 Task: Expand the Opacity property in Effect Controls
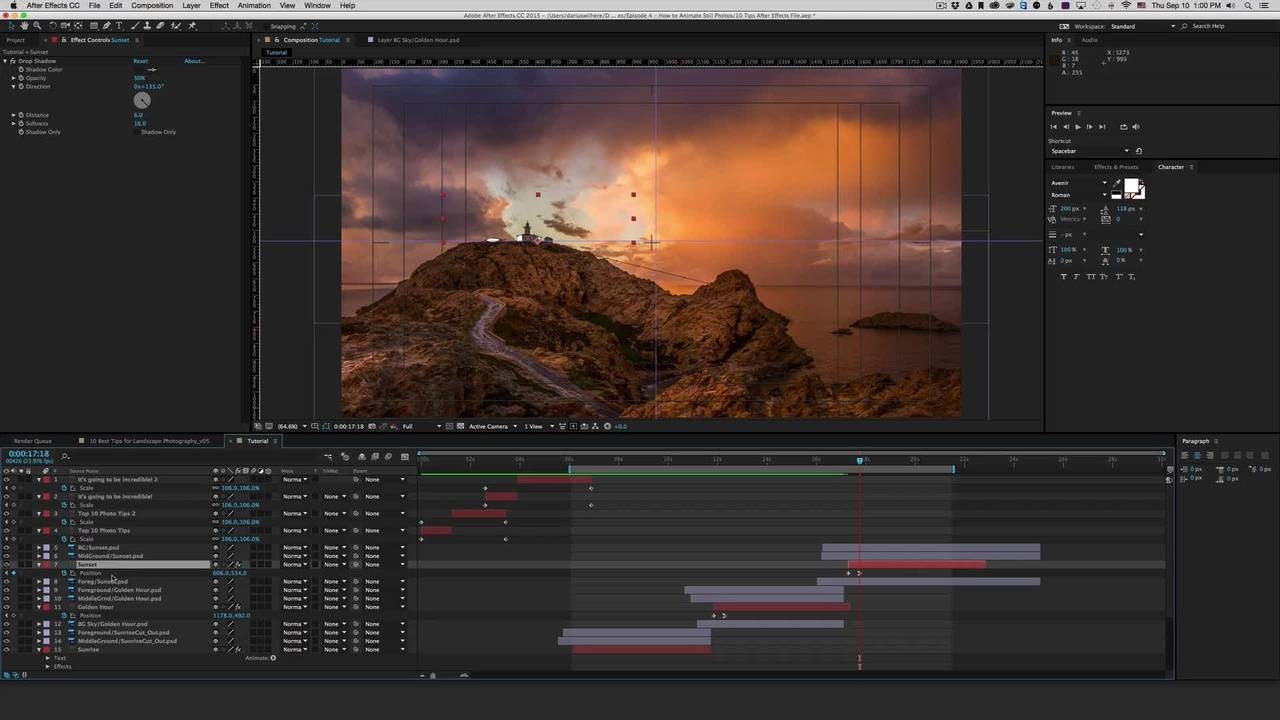coord(14,78)
